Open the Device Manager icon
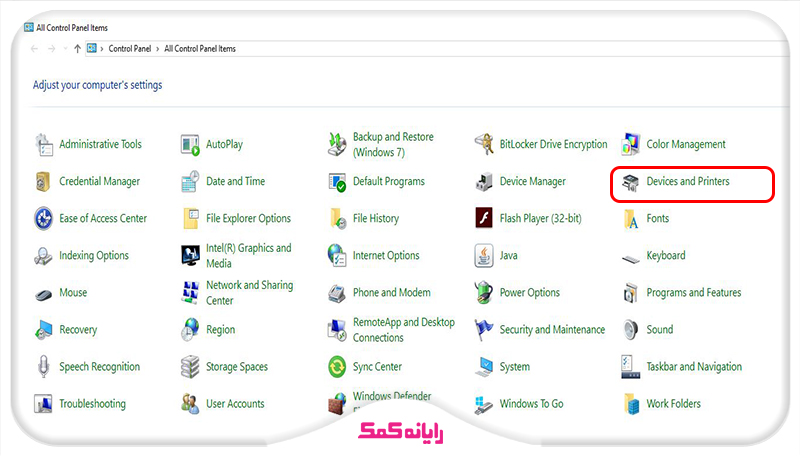 (x=484, y=182)
